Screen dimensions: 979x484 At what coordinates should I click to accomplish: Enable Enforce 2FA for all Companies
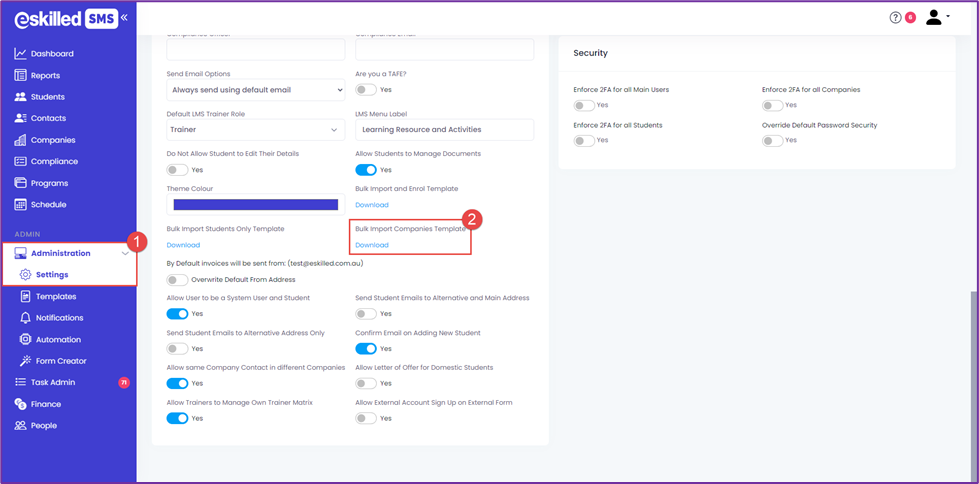773,105
